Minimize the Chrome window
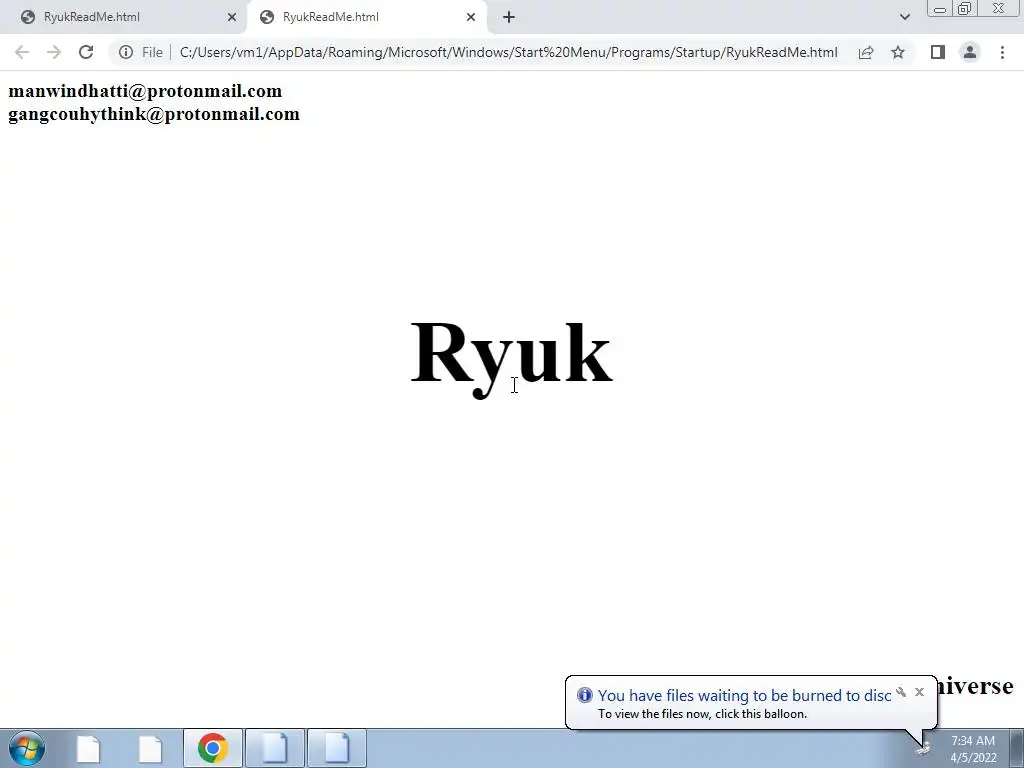This screenshot has width=1024, height=768. pos(940,8)
